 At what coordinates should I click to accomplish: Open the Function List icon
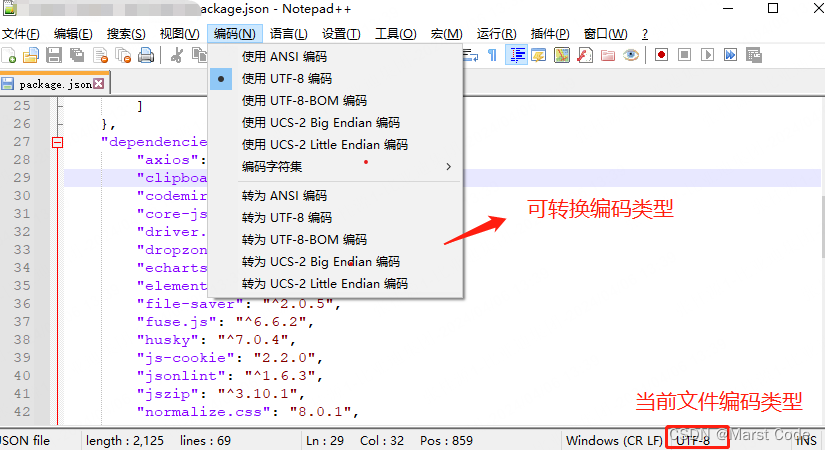coord(585,55)
